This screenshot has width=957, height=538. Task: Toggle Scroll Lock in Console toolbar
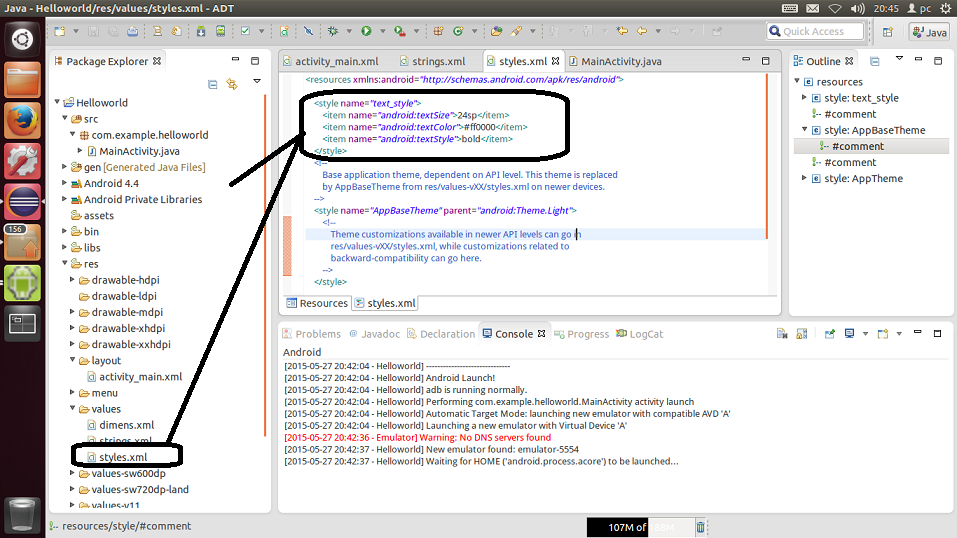801,333
